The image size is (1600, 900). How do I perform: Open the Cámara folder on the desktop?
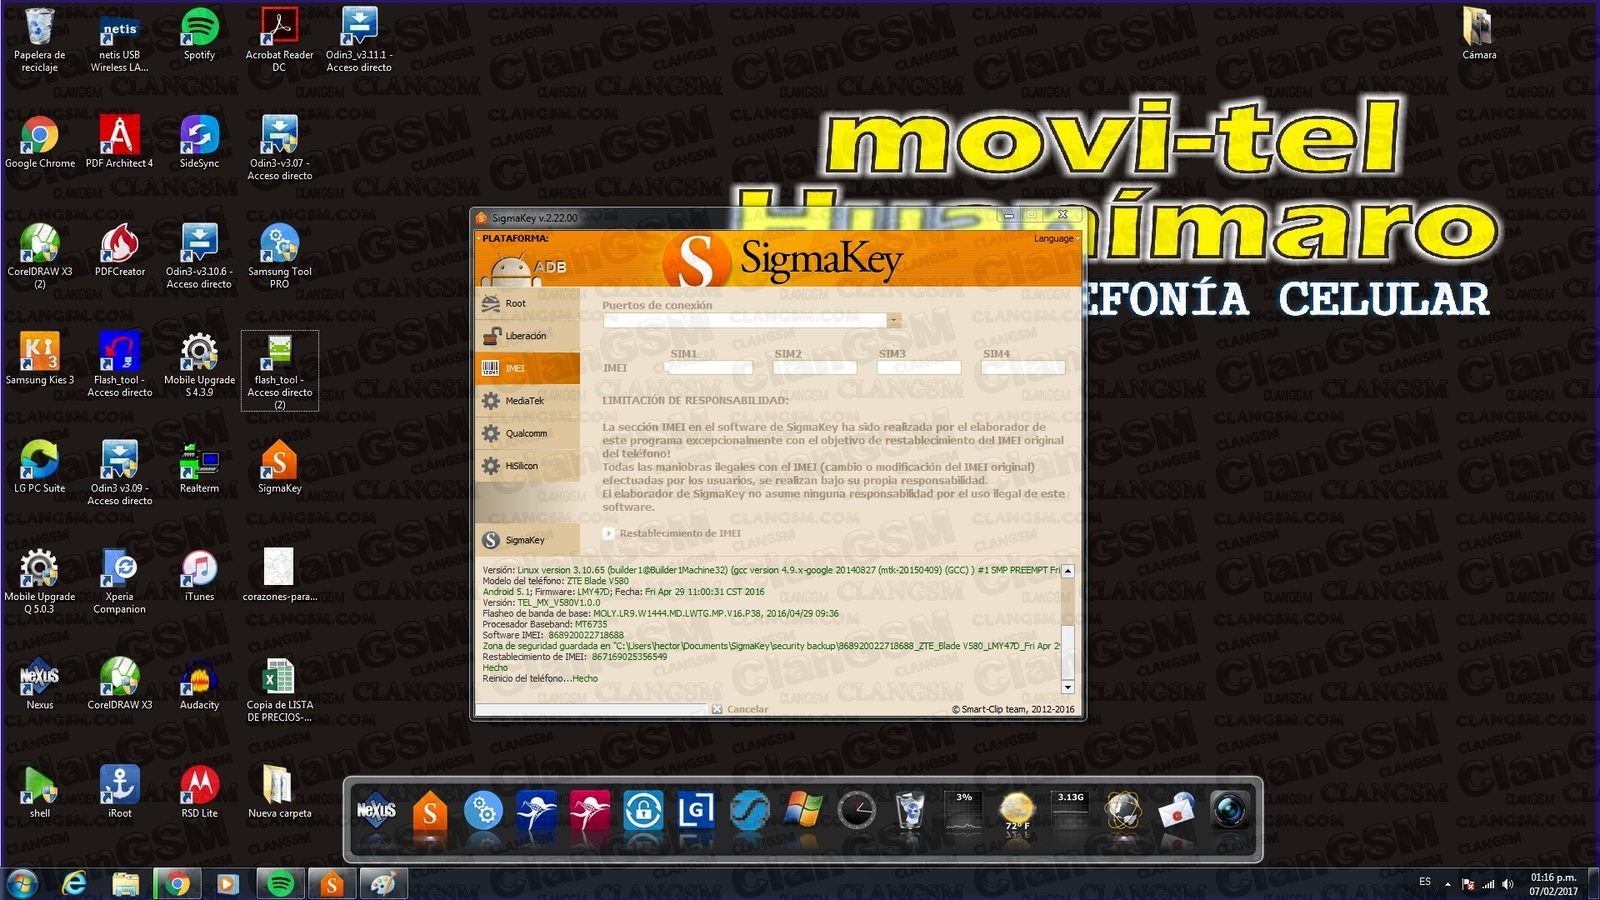click(1479, 34)
